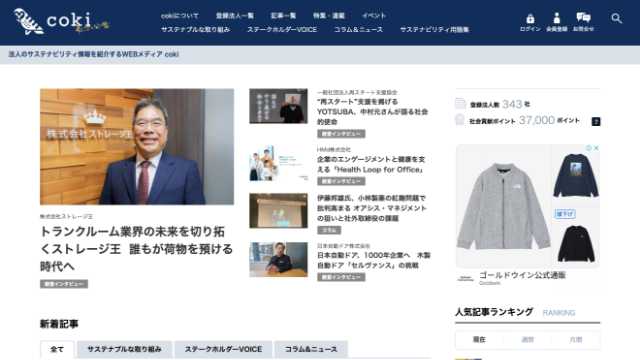This screenshot has width=640, height=360.
Task: Open site search with magnifier icon
Action: pyautogui.click(x=616, y=18)
